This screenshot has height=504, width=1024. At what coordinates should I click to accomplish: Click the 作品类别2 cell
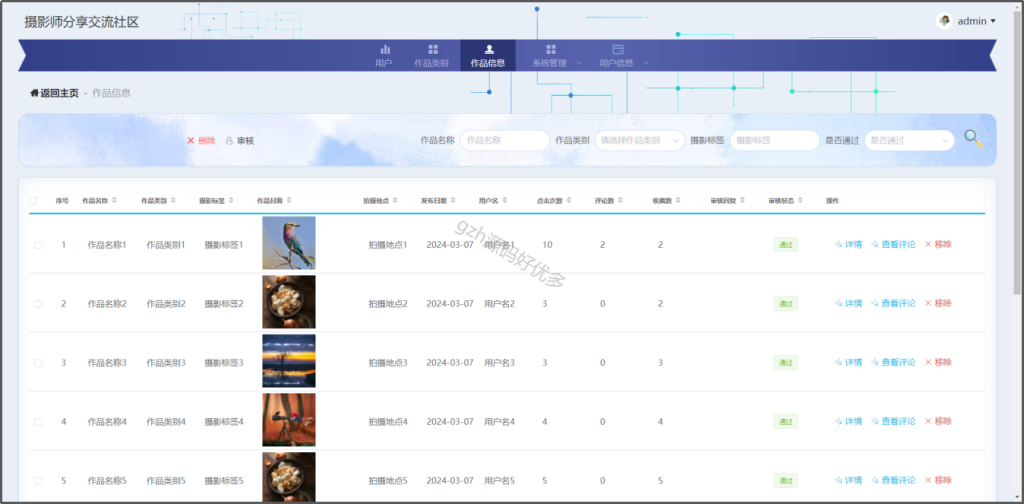[x=166, y=304]
